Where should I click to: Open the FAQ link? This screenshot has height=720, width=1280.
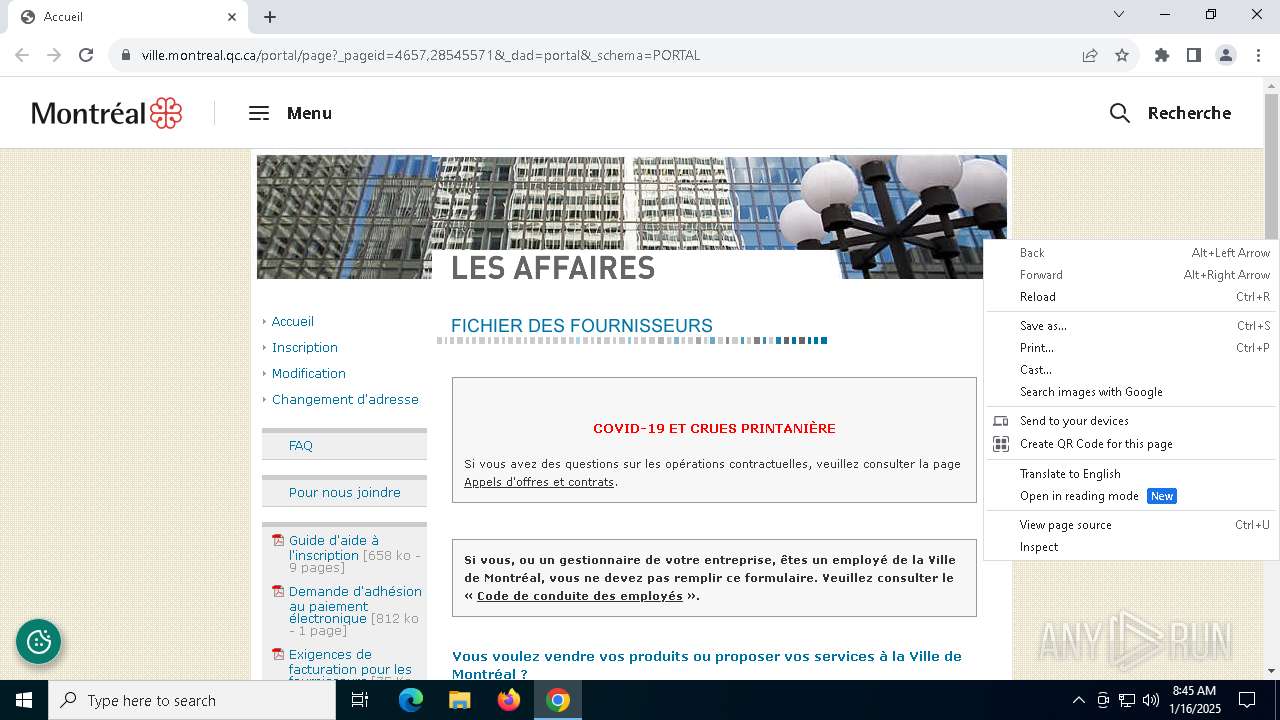click(x=301, y=446)
